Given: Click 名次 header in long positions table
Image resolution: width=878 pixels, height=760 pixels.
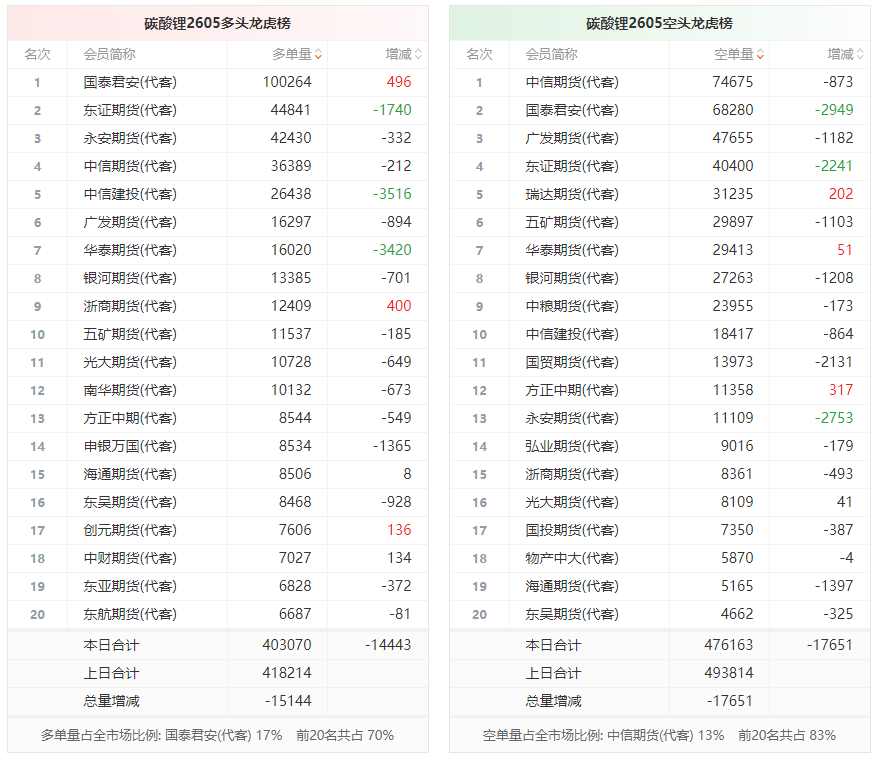Looking at the screenshot, I should (x=38, y=54).
